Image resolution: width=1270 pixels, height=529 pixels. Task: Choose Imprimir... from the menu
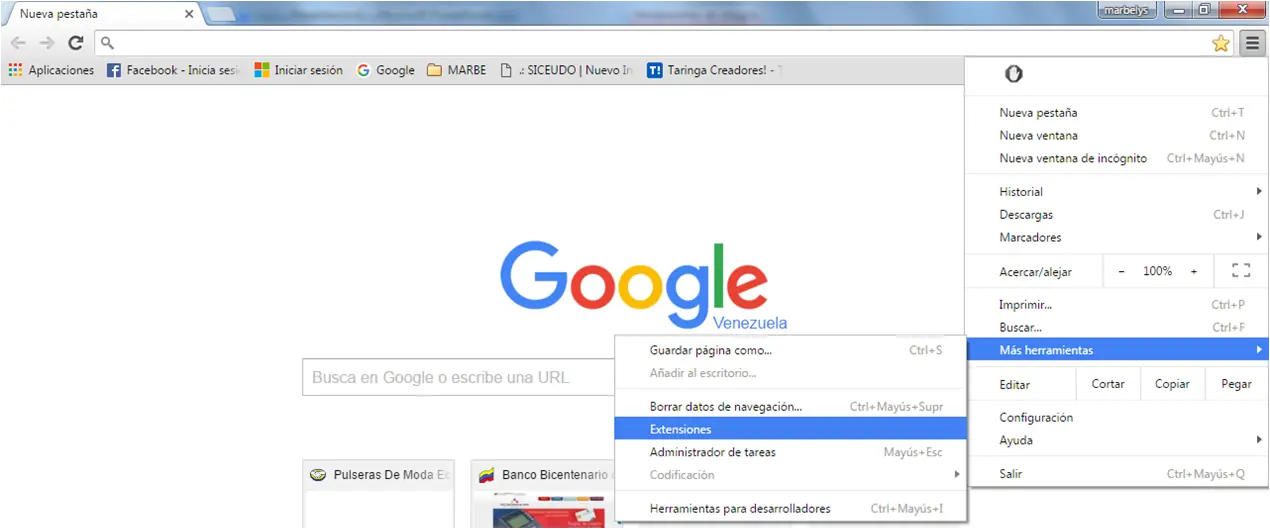[1117, 305]
